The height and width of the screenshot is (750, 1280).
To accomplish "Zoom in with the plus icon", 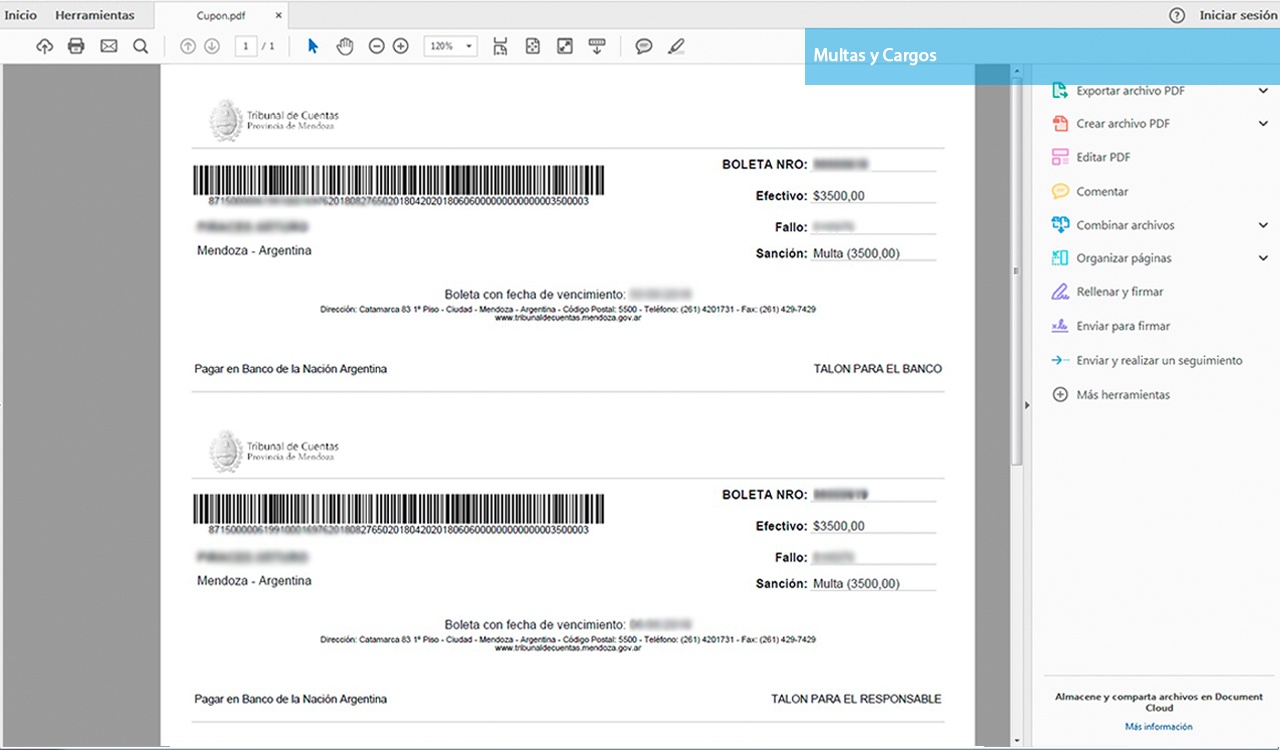I will (x=401, y=46).
